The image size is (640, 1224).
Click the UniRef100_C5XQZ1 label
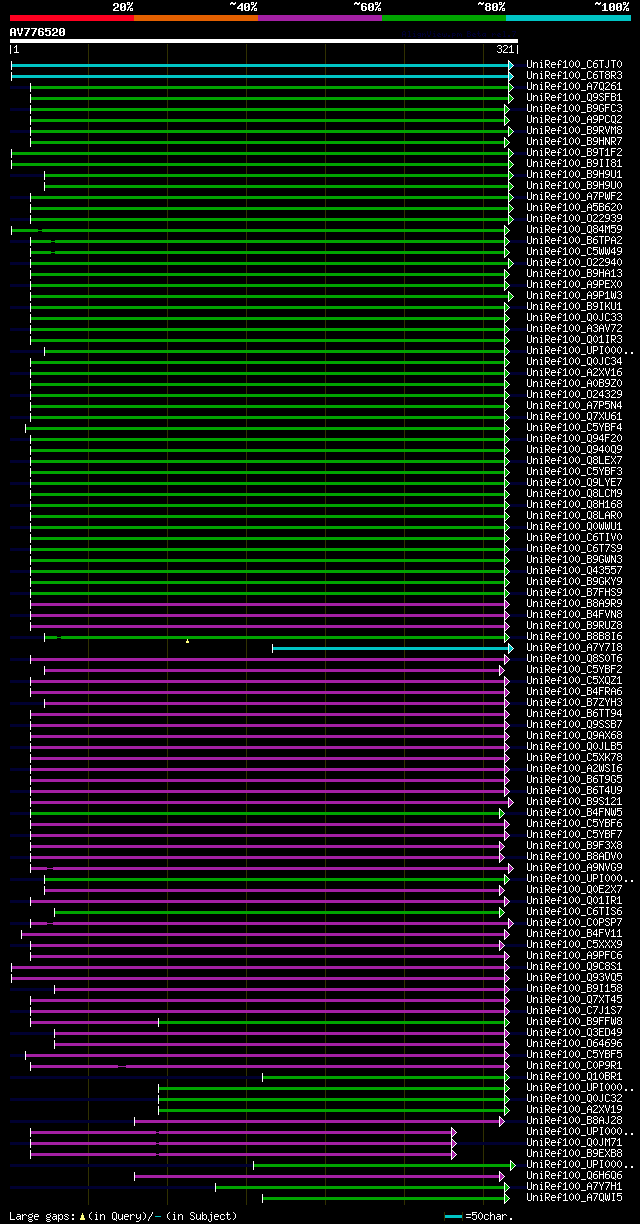tap(574, 681)
